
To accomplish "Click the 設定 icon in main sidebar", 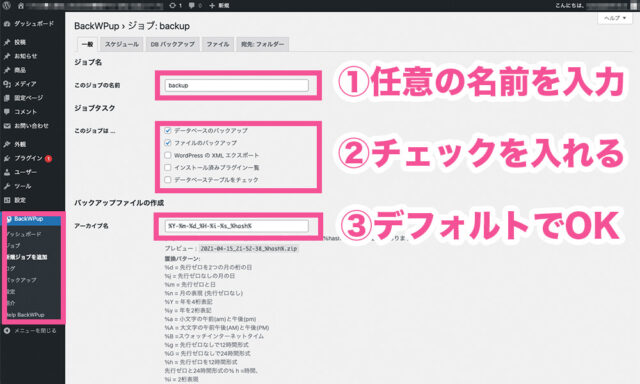I will point(7,200).
